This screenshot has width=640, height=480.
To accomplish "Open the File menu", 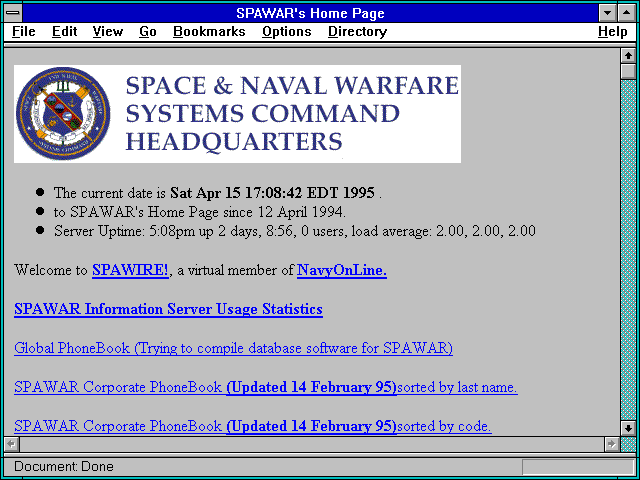I will click(x=24, y=31).
